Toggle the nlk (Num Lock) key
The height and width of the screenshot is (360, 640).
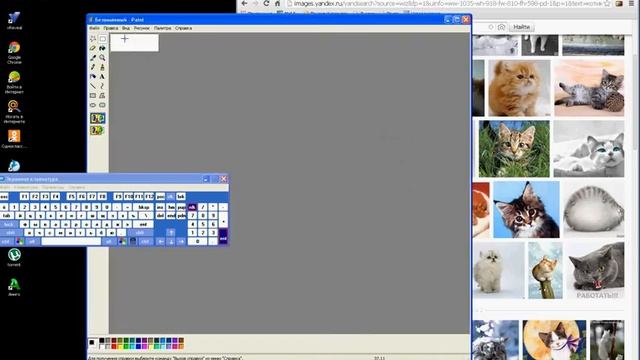click(x=192, y=207)
